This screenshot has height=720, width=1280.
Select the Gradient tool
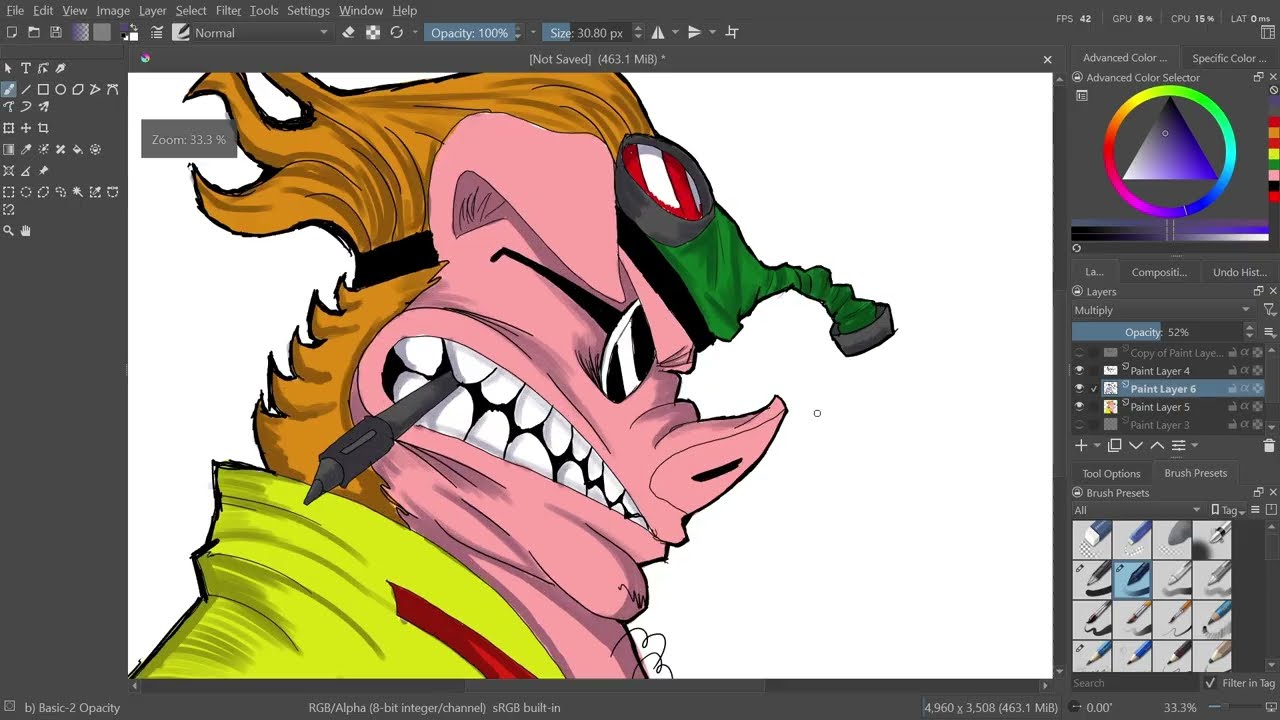coord(9,149)
